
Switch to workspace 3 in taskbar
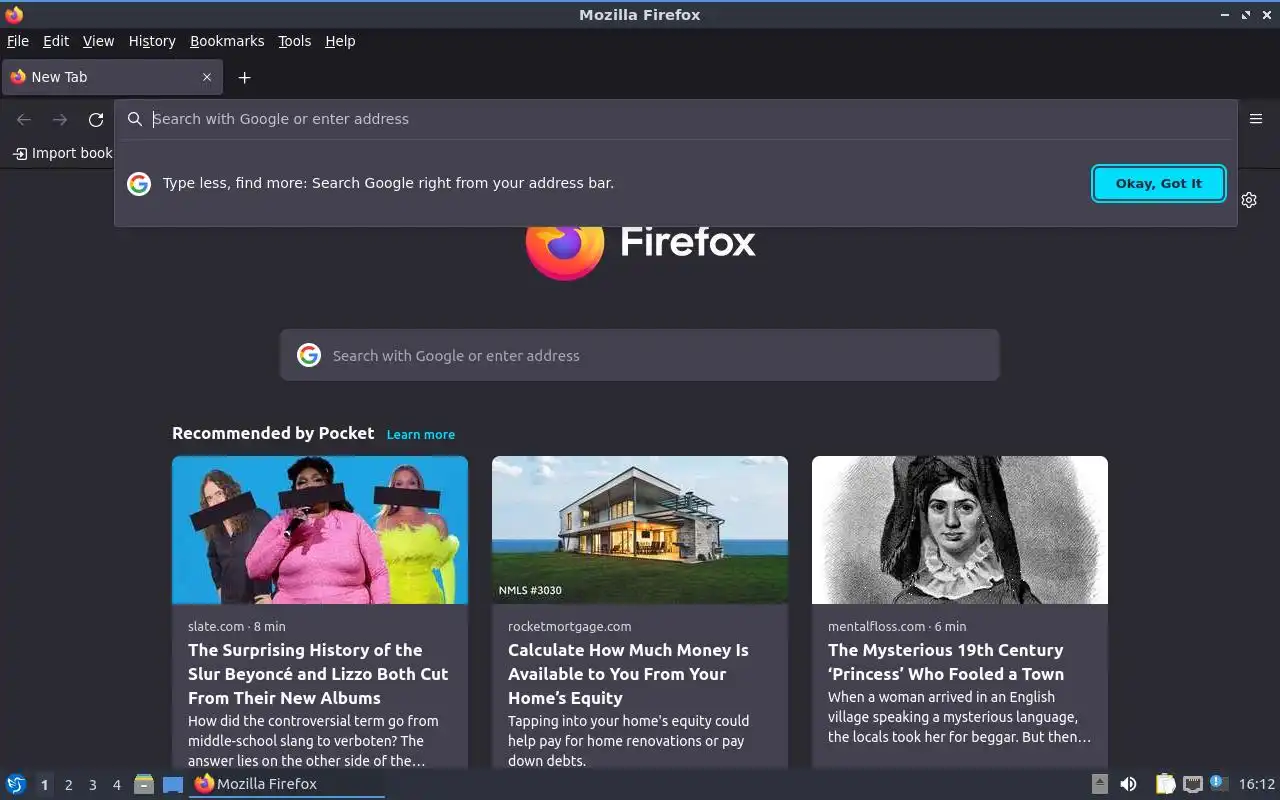coord(92,785)
